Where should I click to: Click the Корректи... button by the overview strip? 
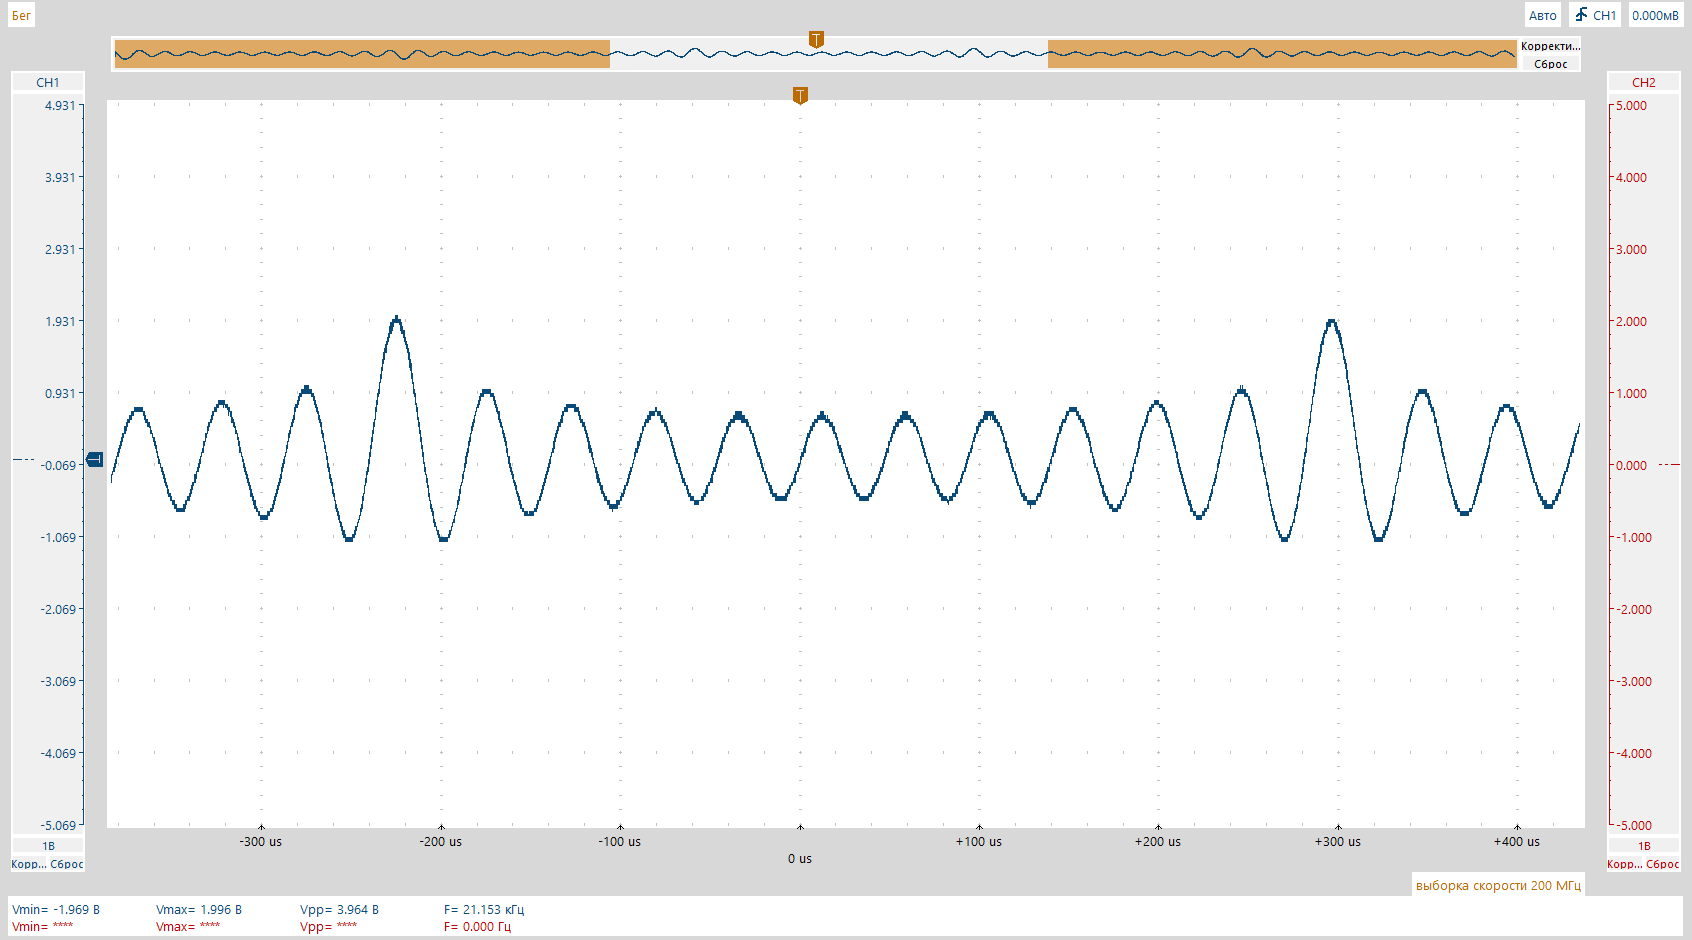[x=1550, y=46]
